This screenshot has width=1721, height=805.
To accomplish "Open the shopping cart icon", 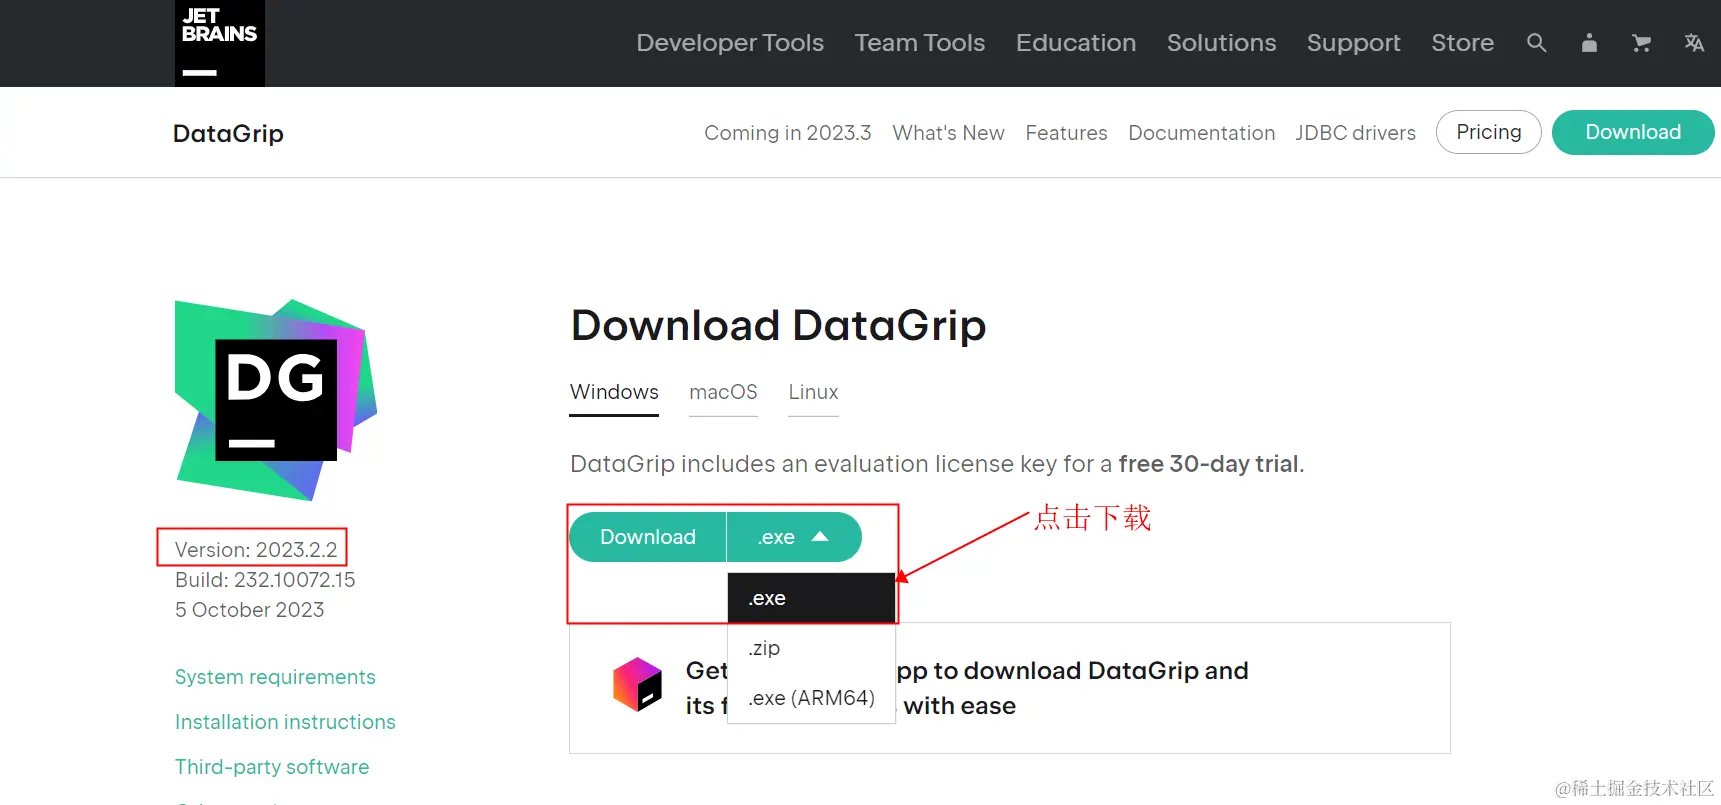I will 1641,43.
